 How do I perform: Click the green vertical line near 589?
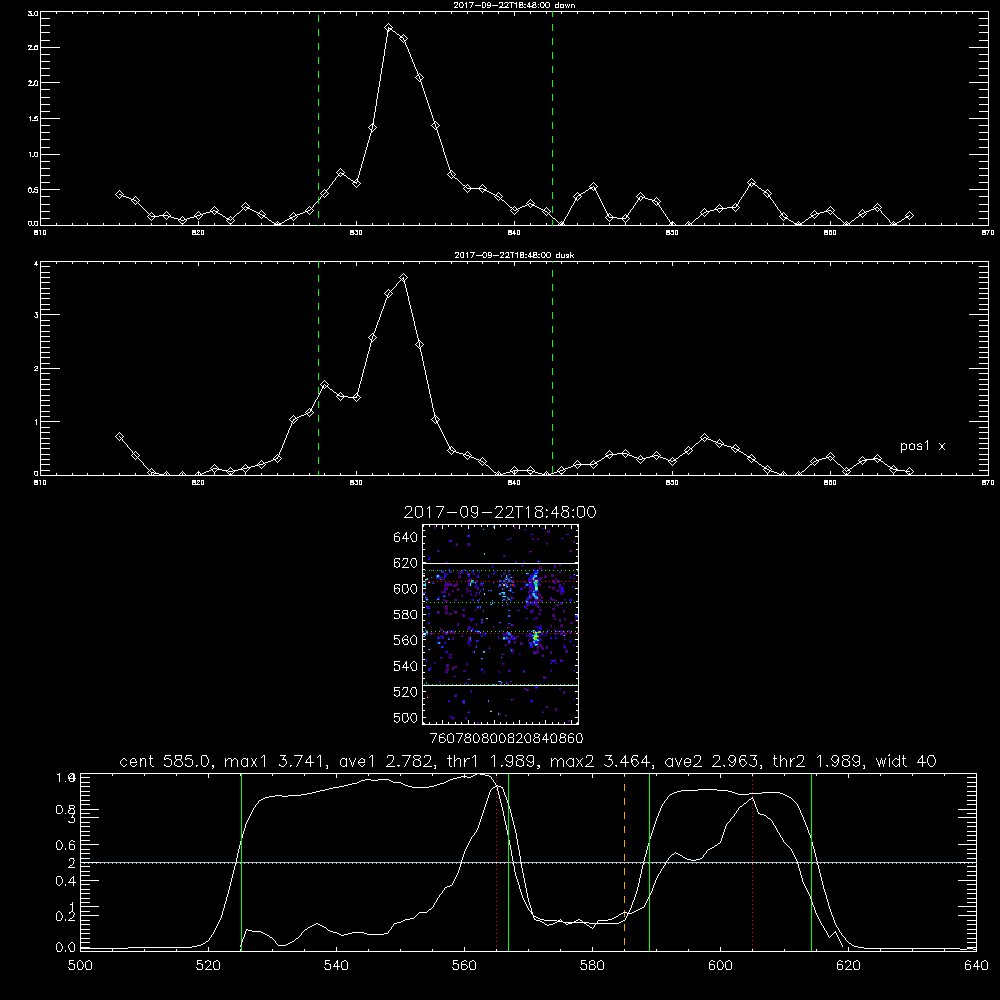(649, 862)
